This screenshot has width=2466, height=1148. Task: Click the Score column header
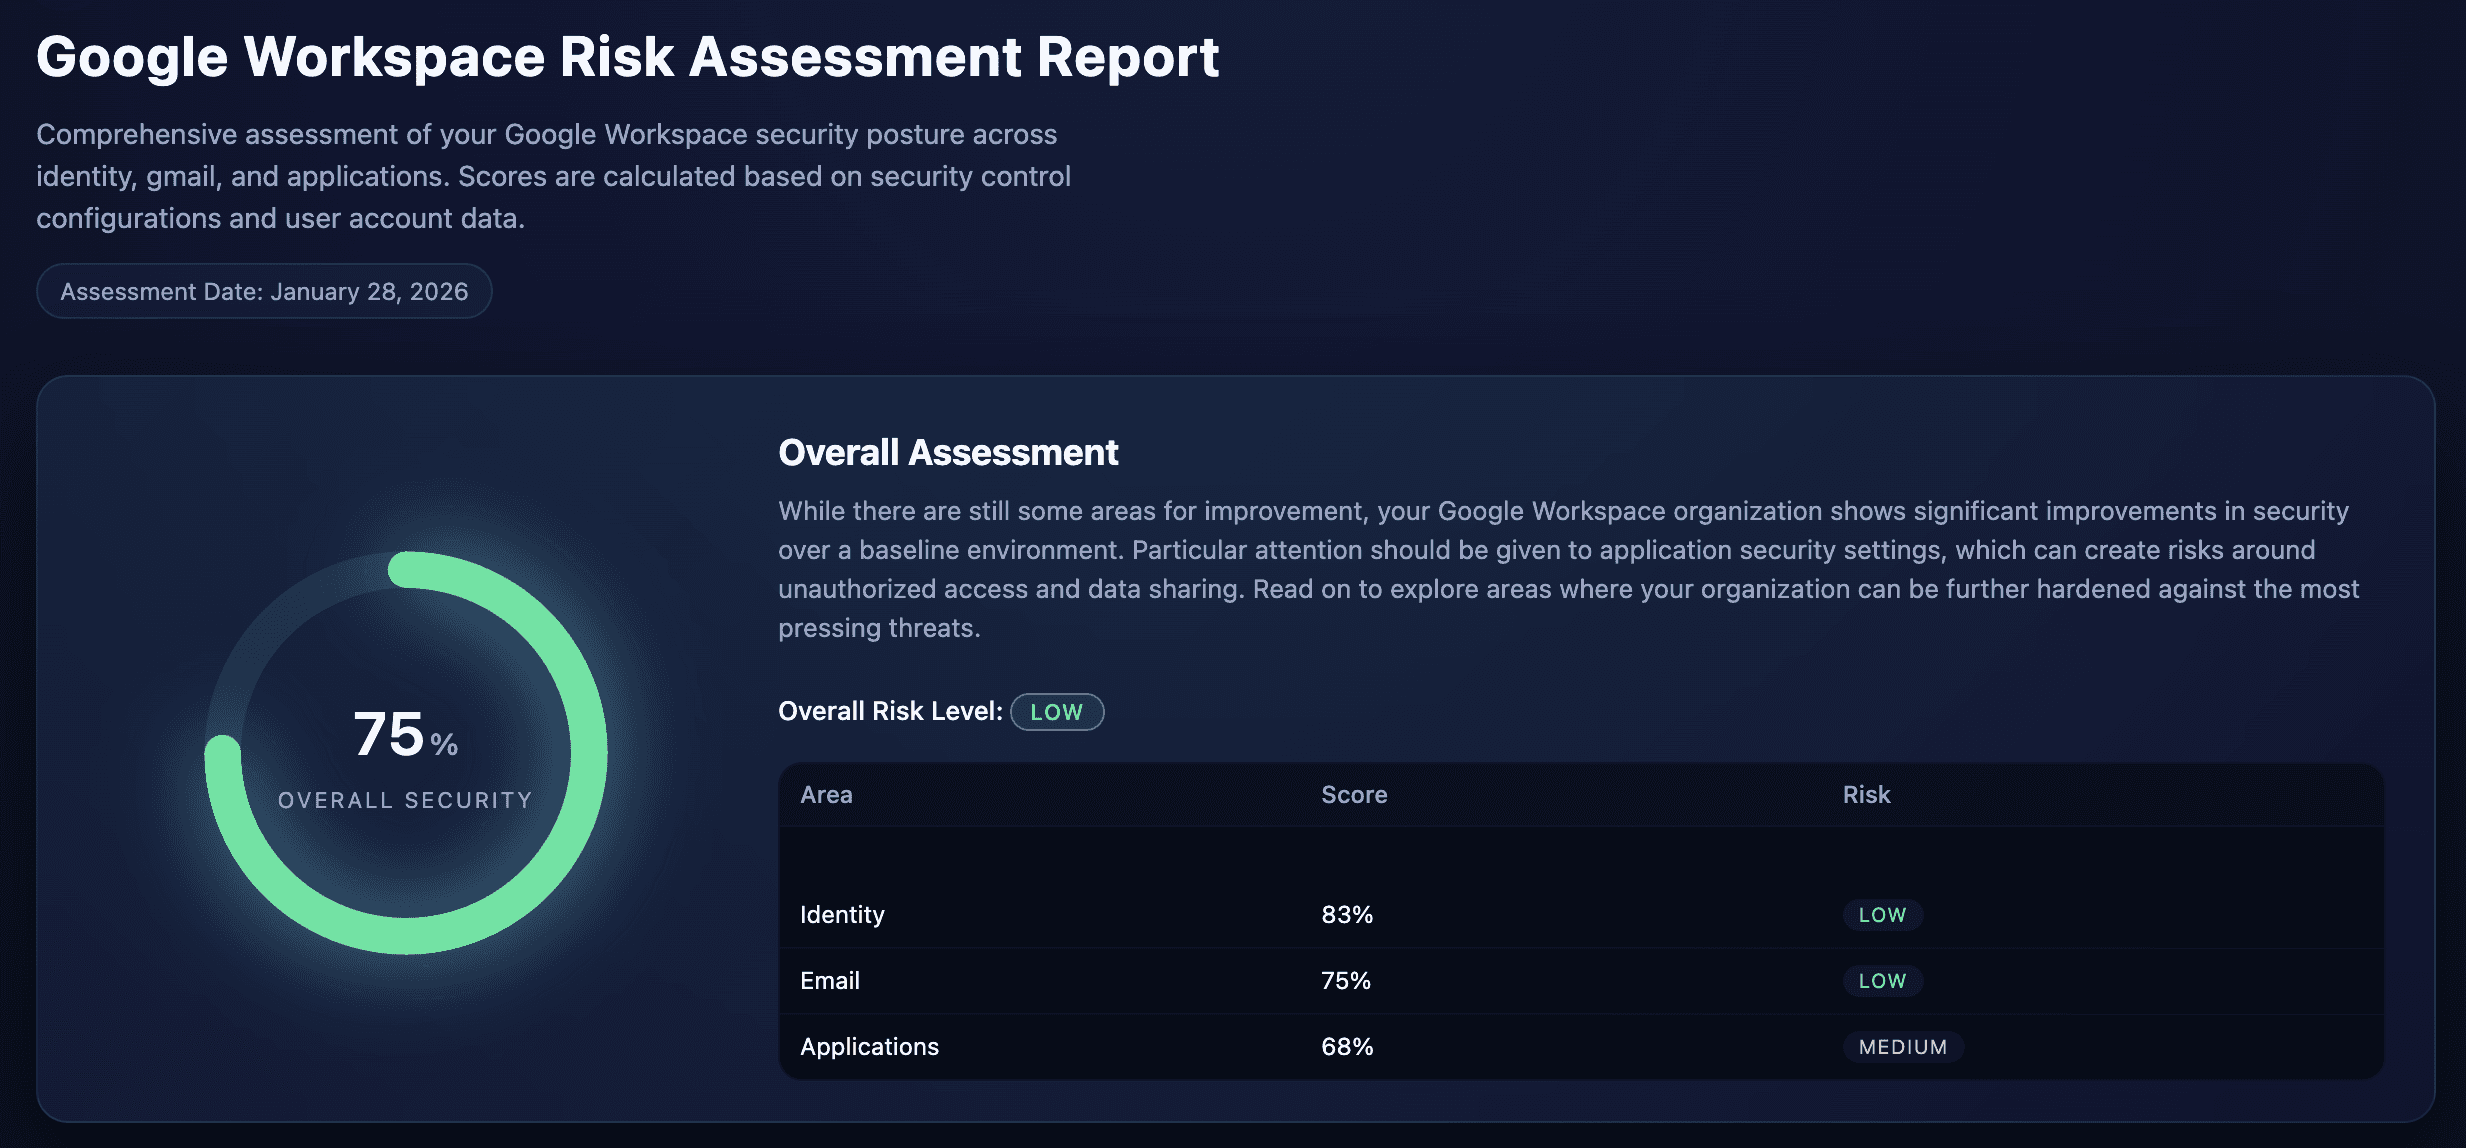[x=1354, y=795]
